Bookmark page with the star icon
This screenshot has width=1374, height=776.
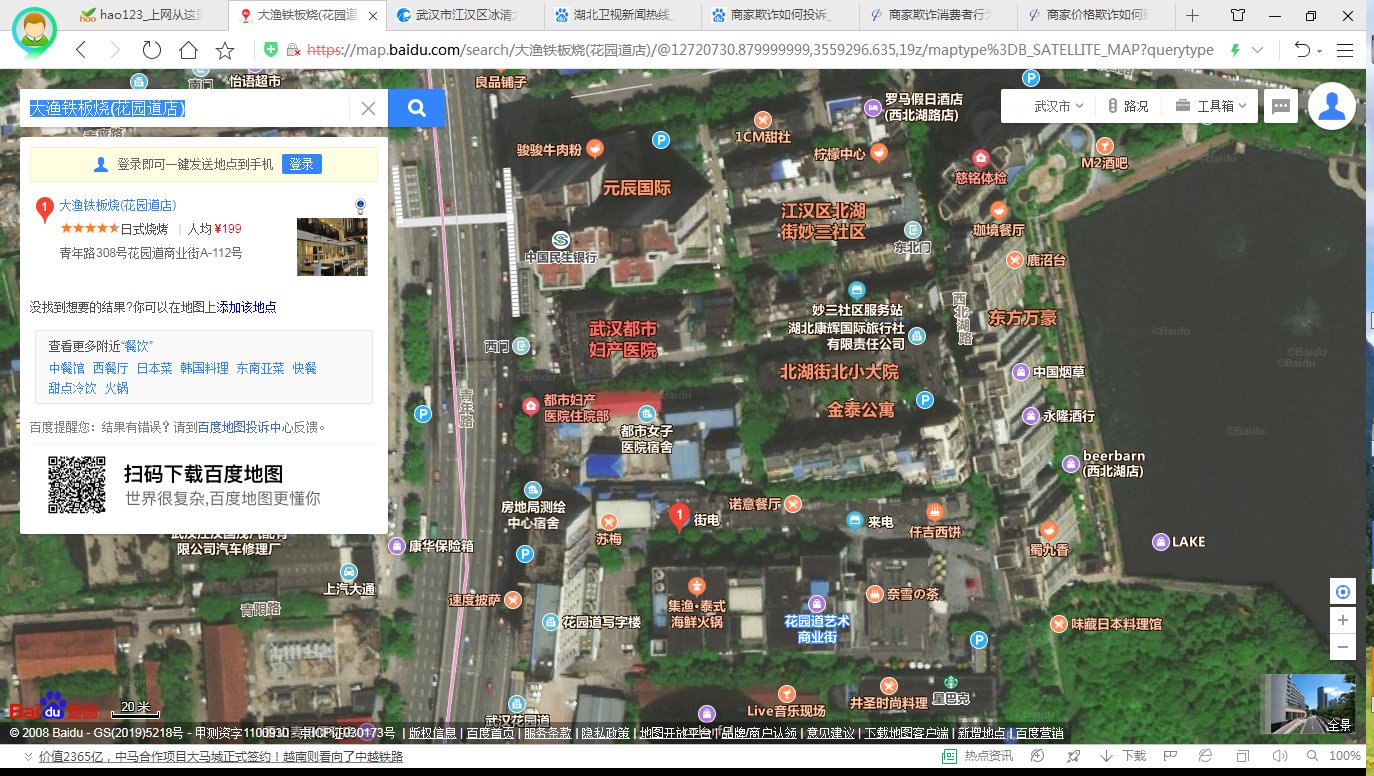(225, 50)
